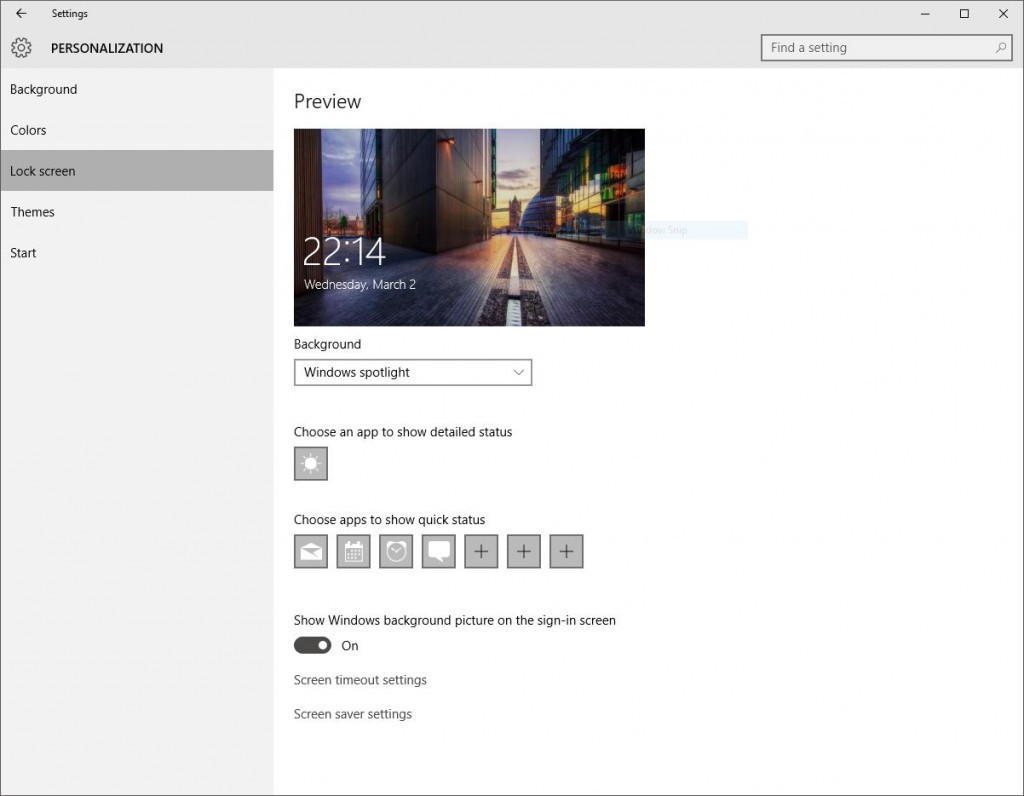This screenshot has height=796, width=1024.
Task: Open Screen timeout settings link
Action: (360, 680)
